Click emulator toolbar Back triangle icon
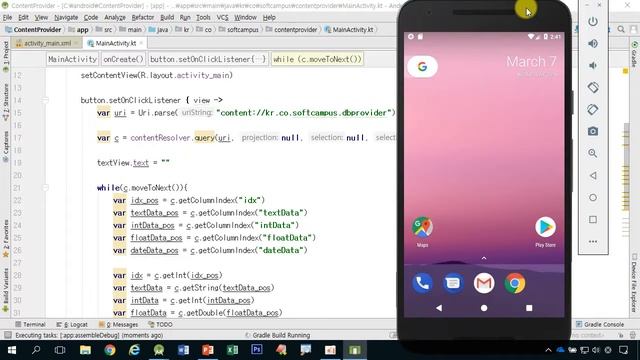Image resolution: width=640 pixels, height=360 pixels. [593, 176]
